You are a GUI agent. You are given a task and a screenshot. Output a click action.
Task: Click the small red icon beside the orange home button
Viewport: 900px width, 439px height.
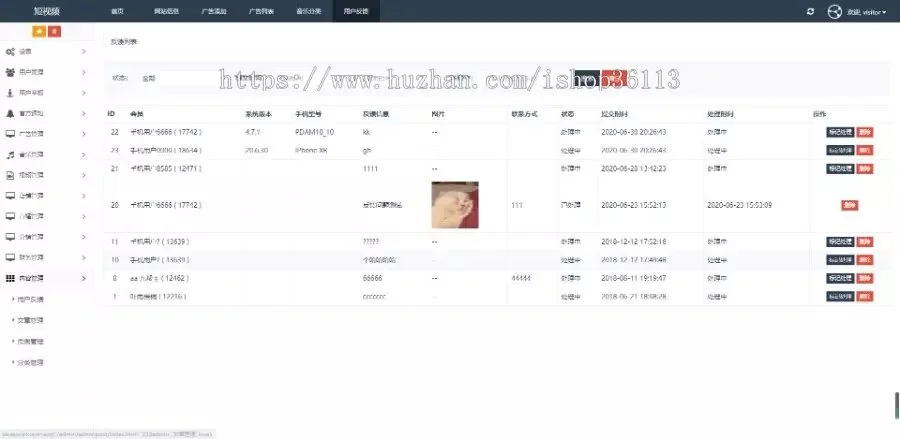coord(55,32)
